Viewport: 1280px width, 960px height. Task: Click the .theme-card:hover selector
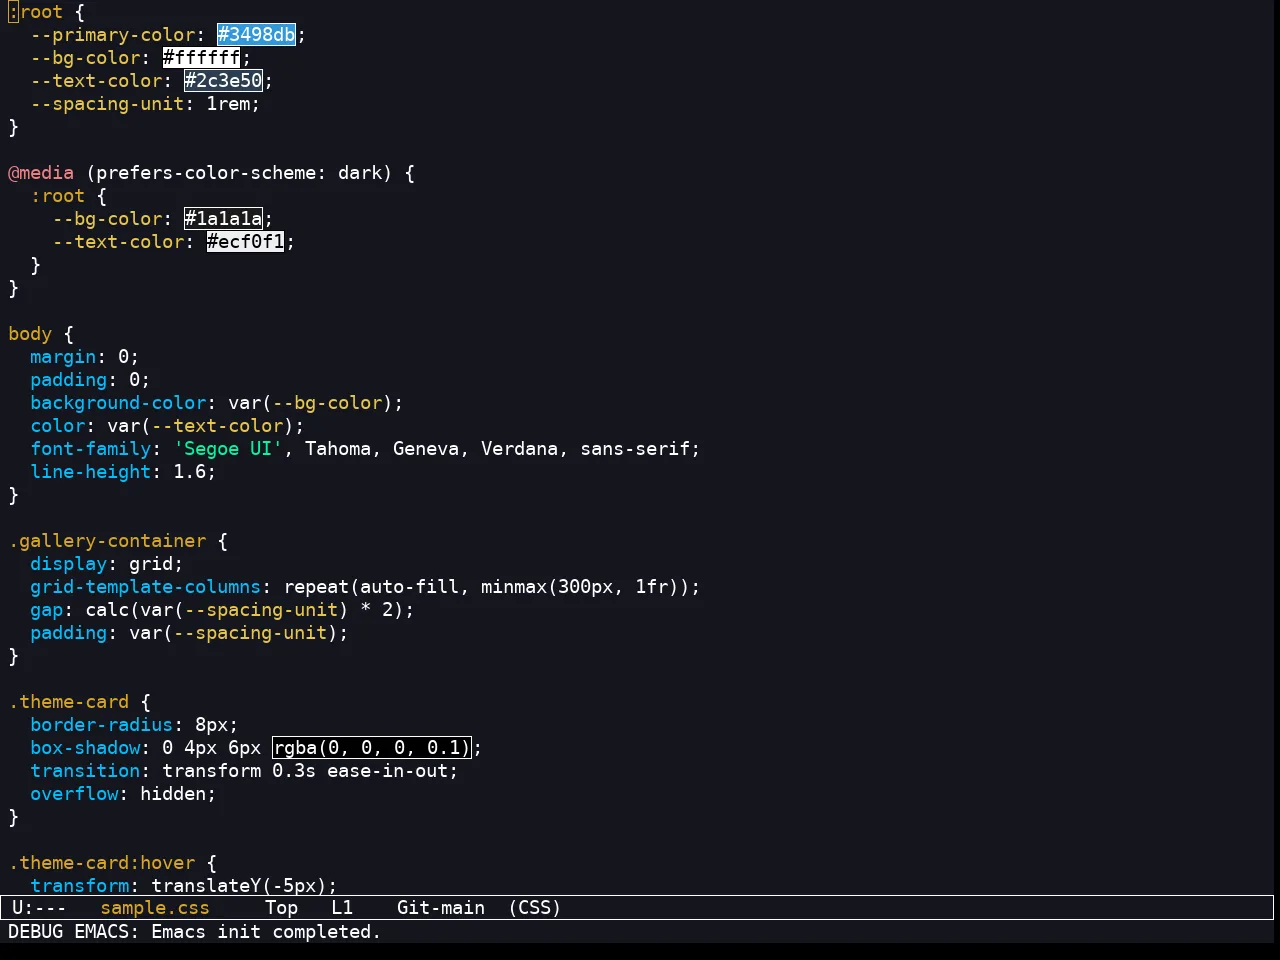(x=102, y=863)
